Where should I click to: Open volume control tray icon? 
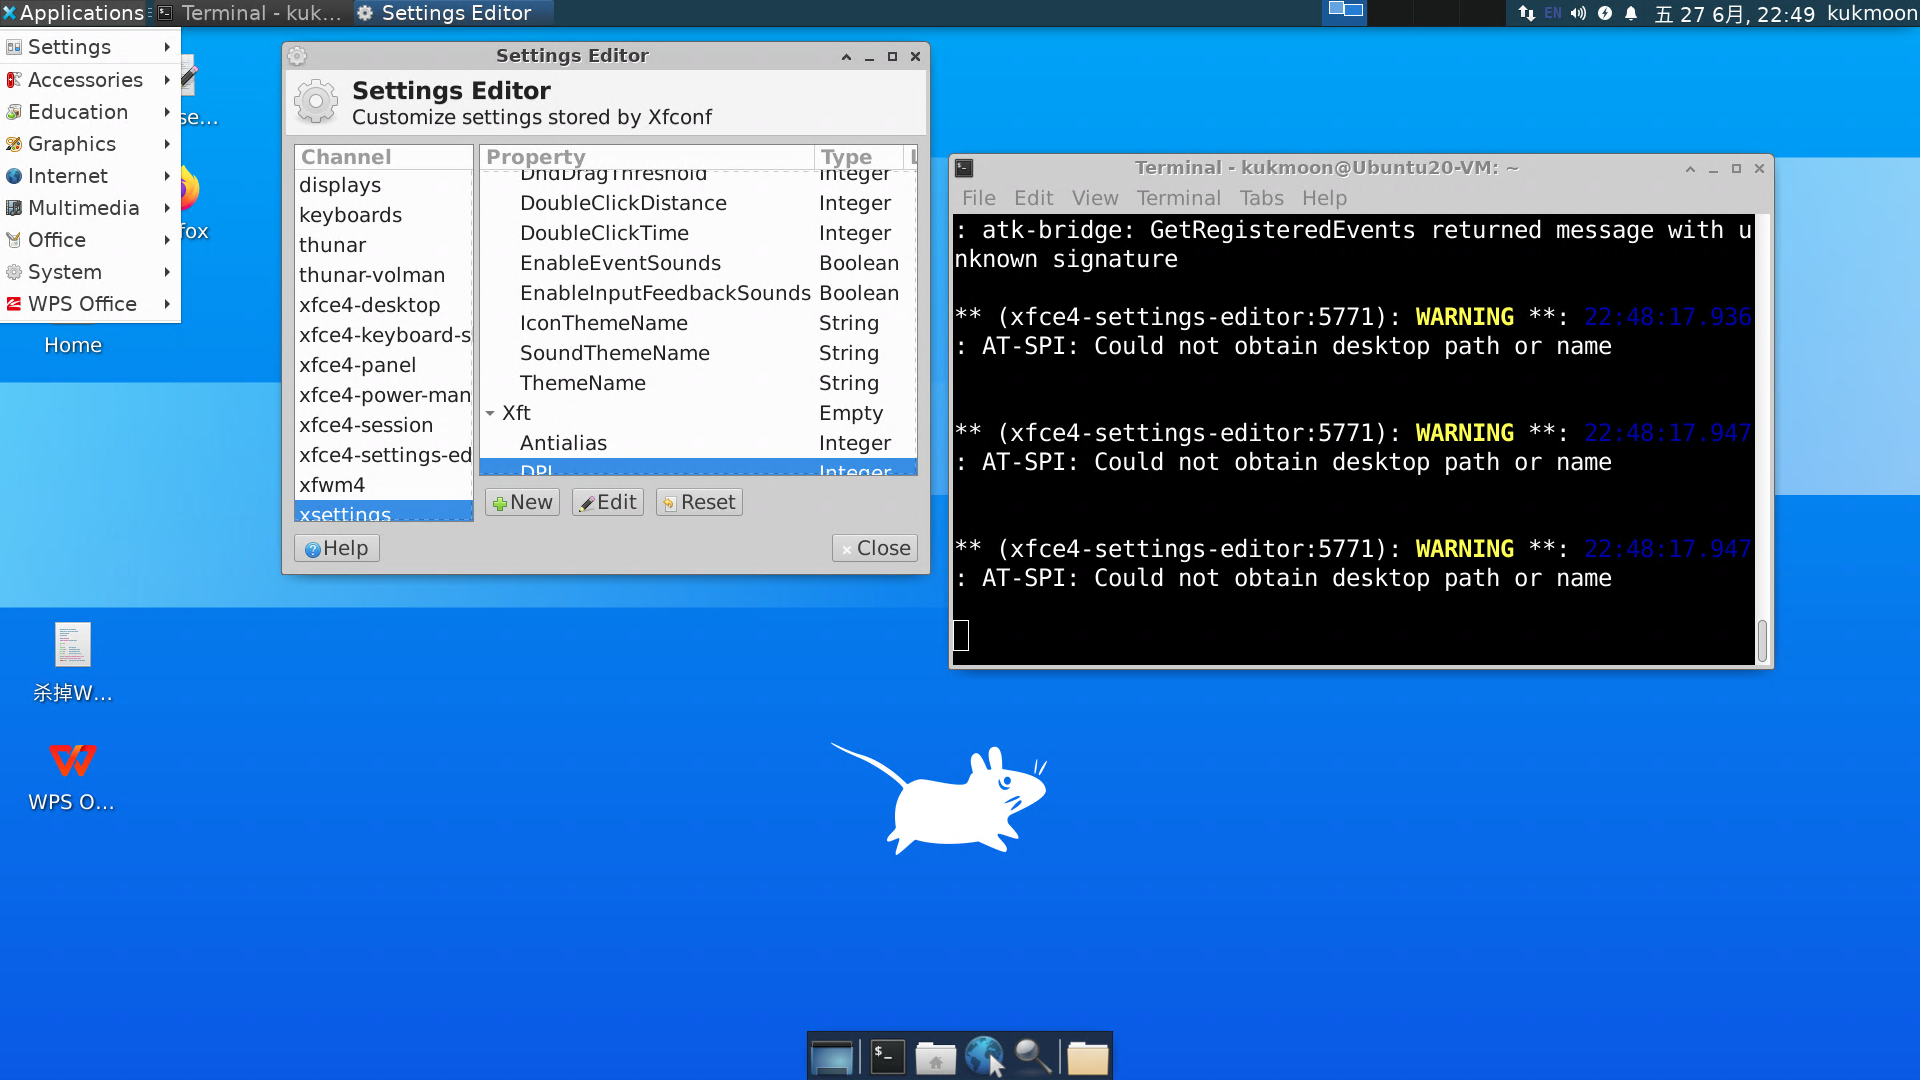(1579, 13)
